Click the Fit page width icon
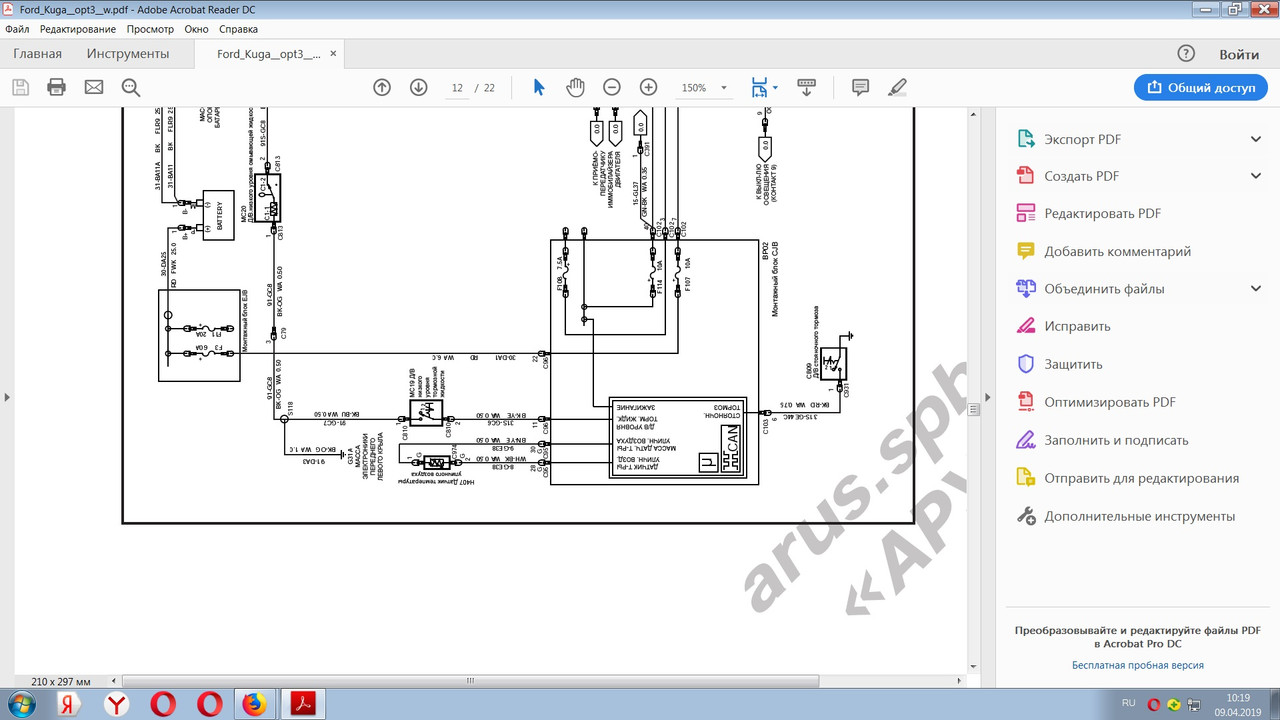1280x720 pixels. click(760, 87)
